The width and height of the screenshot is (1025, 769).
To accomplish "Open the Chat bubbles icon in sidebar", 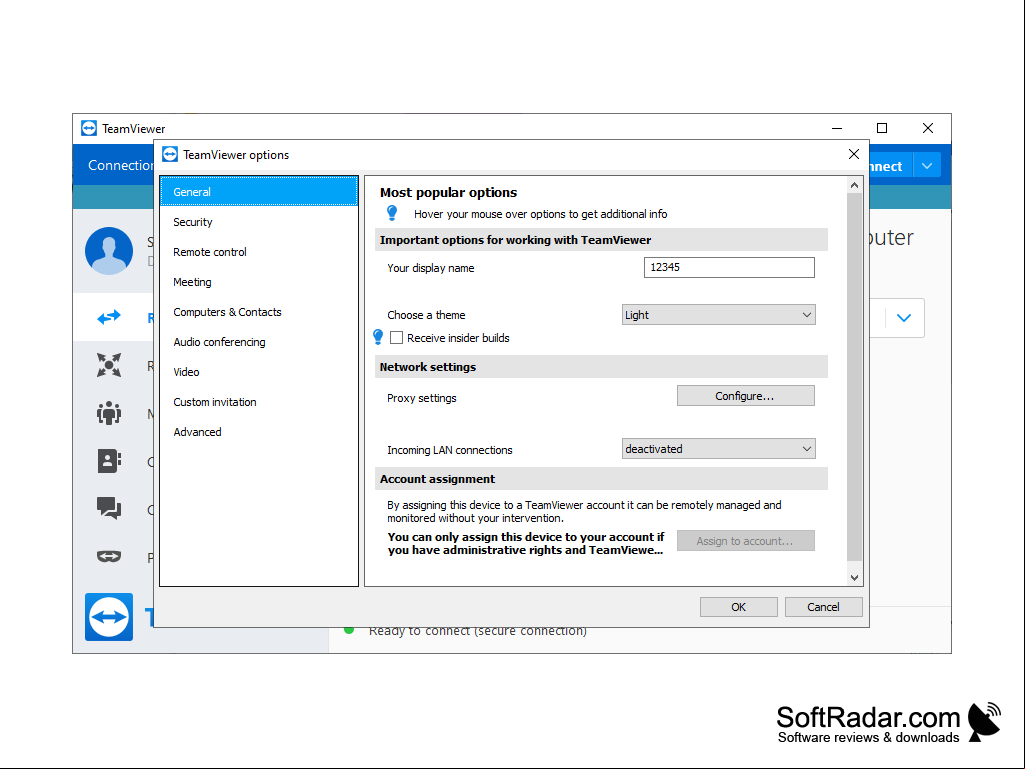I will click(x=109, y=508).
